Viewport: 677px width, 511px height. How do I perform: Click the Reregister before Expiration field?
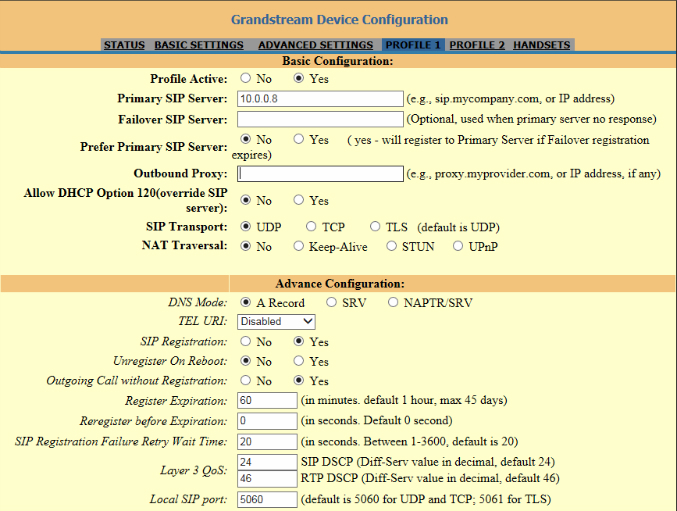point(267,421)
